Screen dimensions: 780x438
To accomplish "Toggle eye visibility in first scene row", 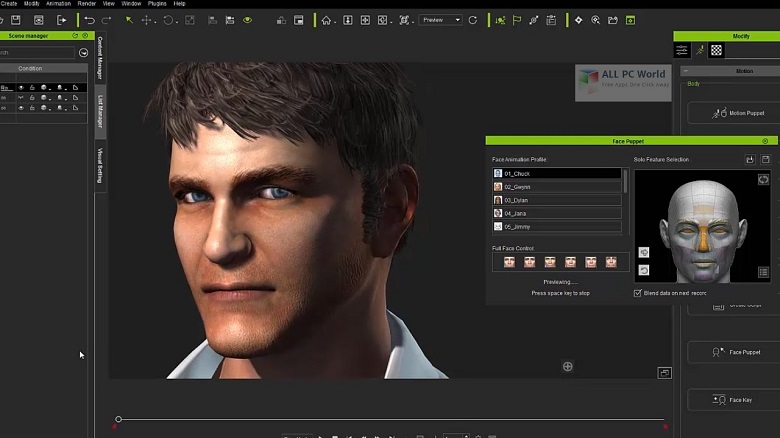I will 21,88.
